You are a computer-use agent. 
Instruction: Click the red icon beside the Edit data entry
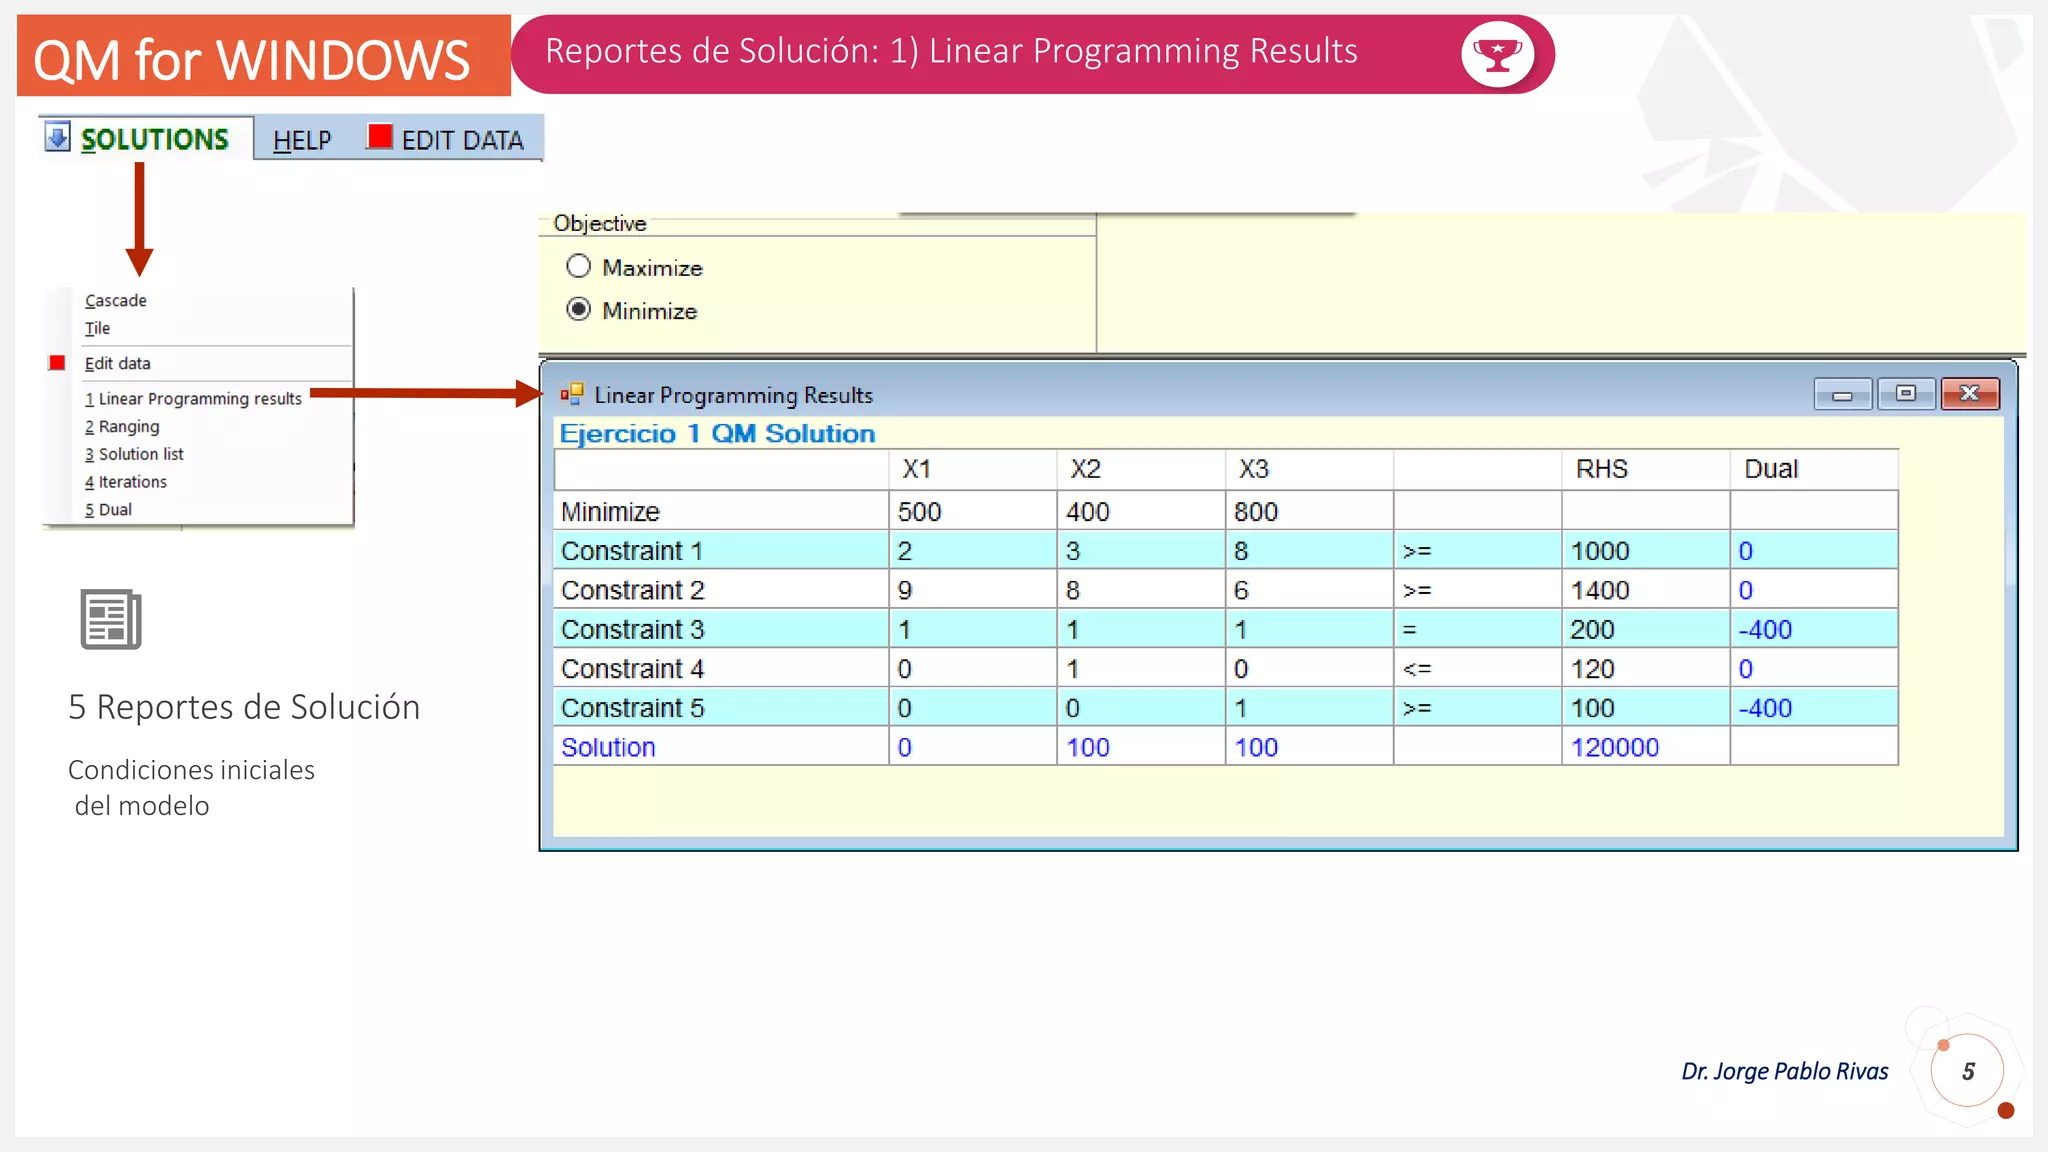(57, 363)
